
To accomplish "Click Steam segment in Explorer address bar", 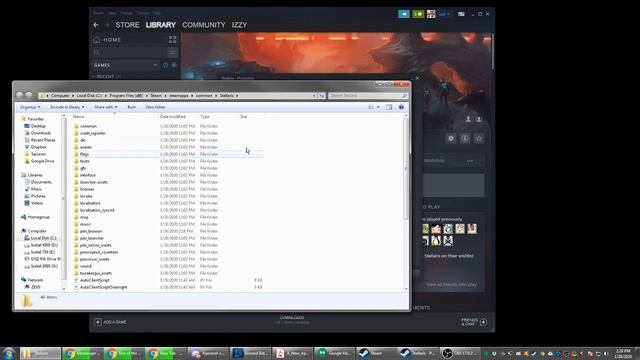I will 156,96.
